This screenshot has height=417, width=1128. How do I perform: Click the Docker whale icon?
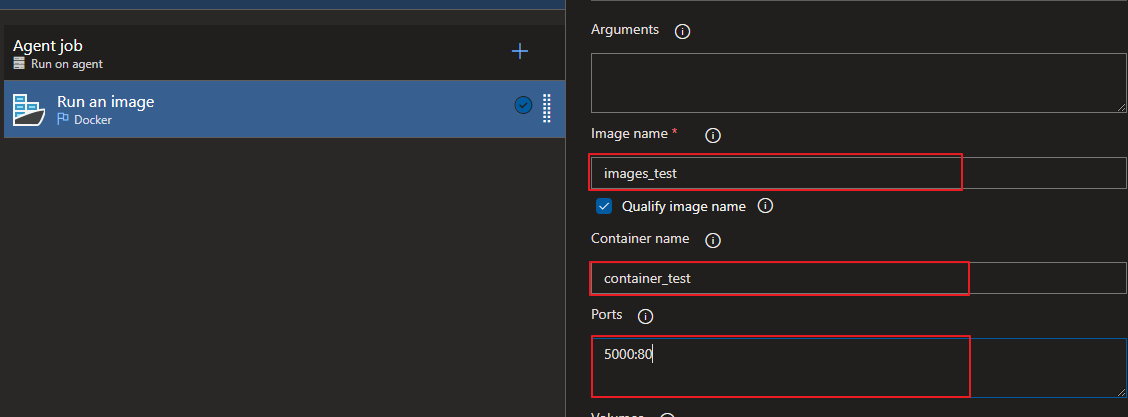pos(28,109)
